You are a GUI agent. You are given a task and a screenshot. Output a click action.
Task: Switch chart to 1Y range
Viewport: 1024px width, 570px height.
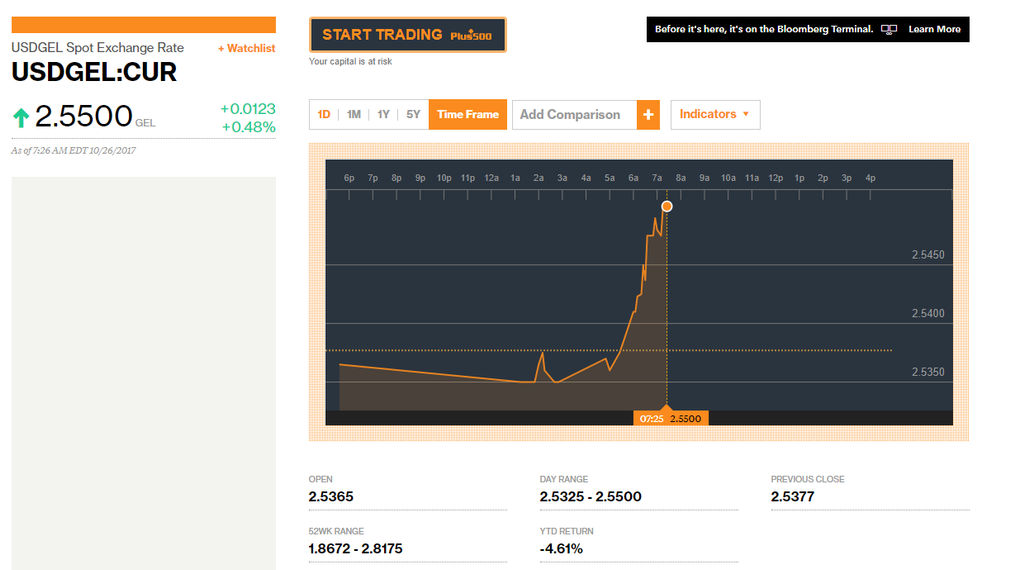pos(383,114)
